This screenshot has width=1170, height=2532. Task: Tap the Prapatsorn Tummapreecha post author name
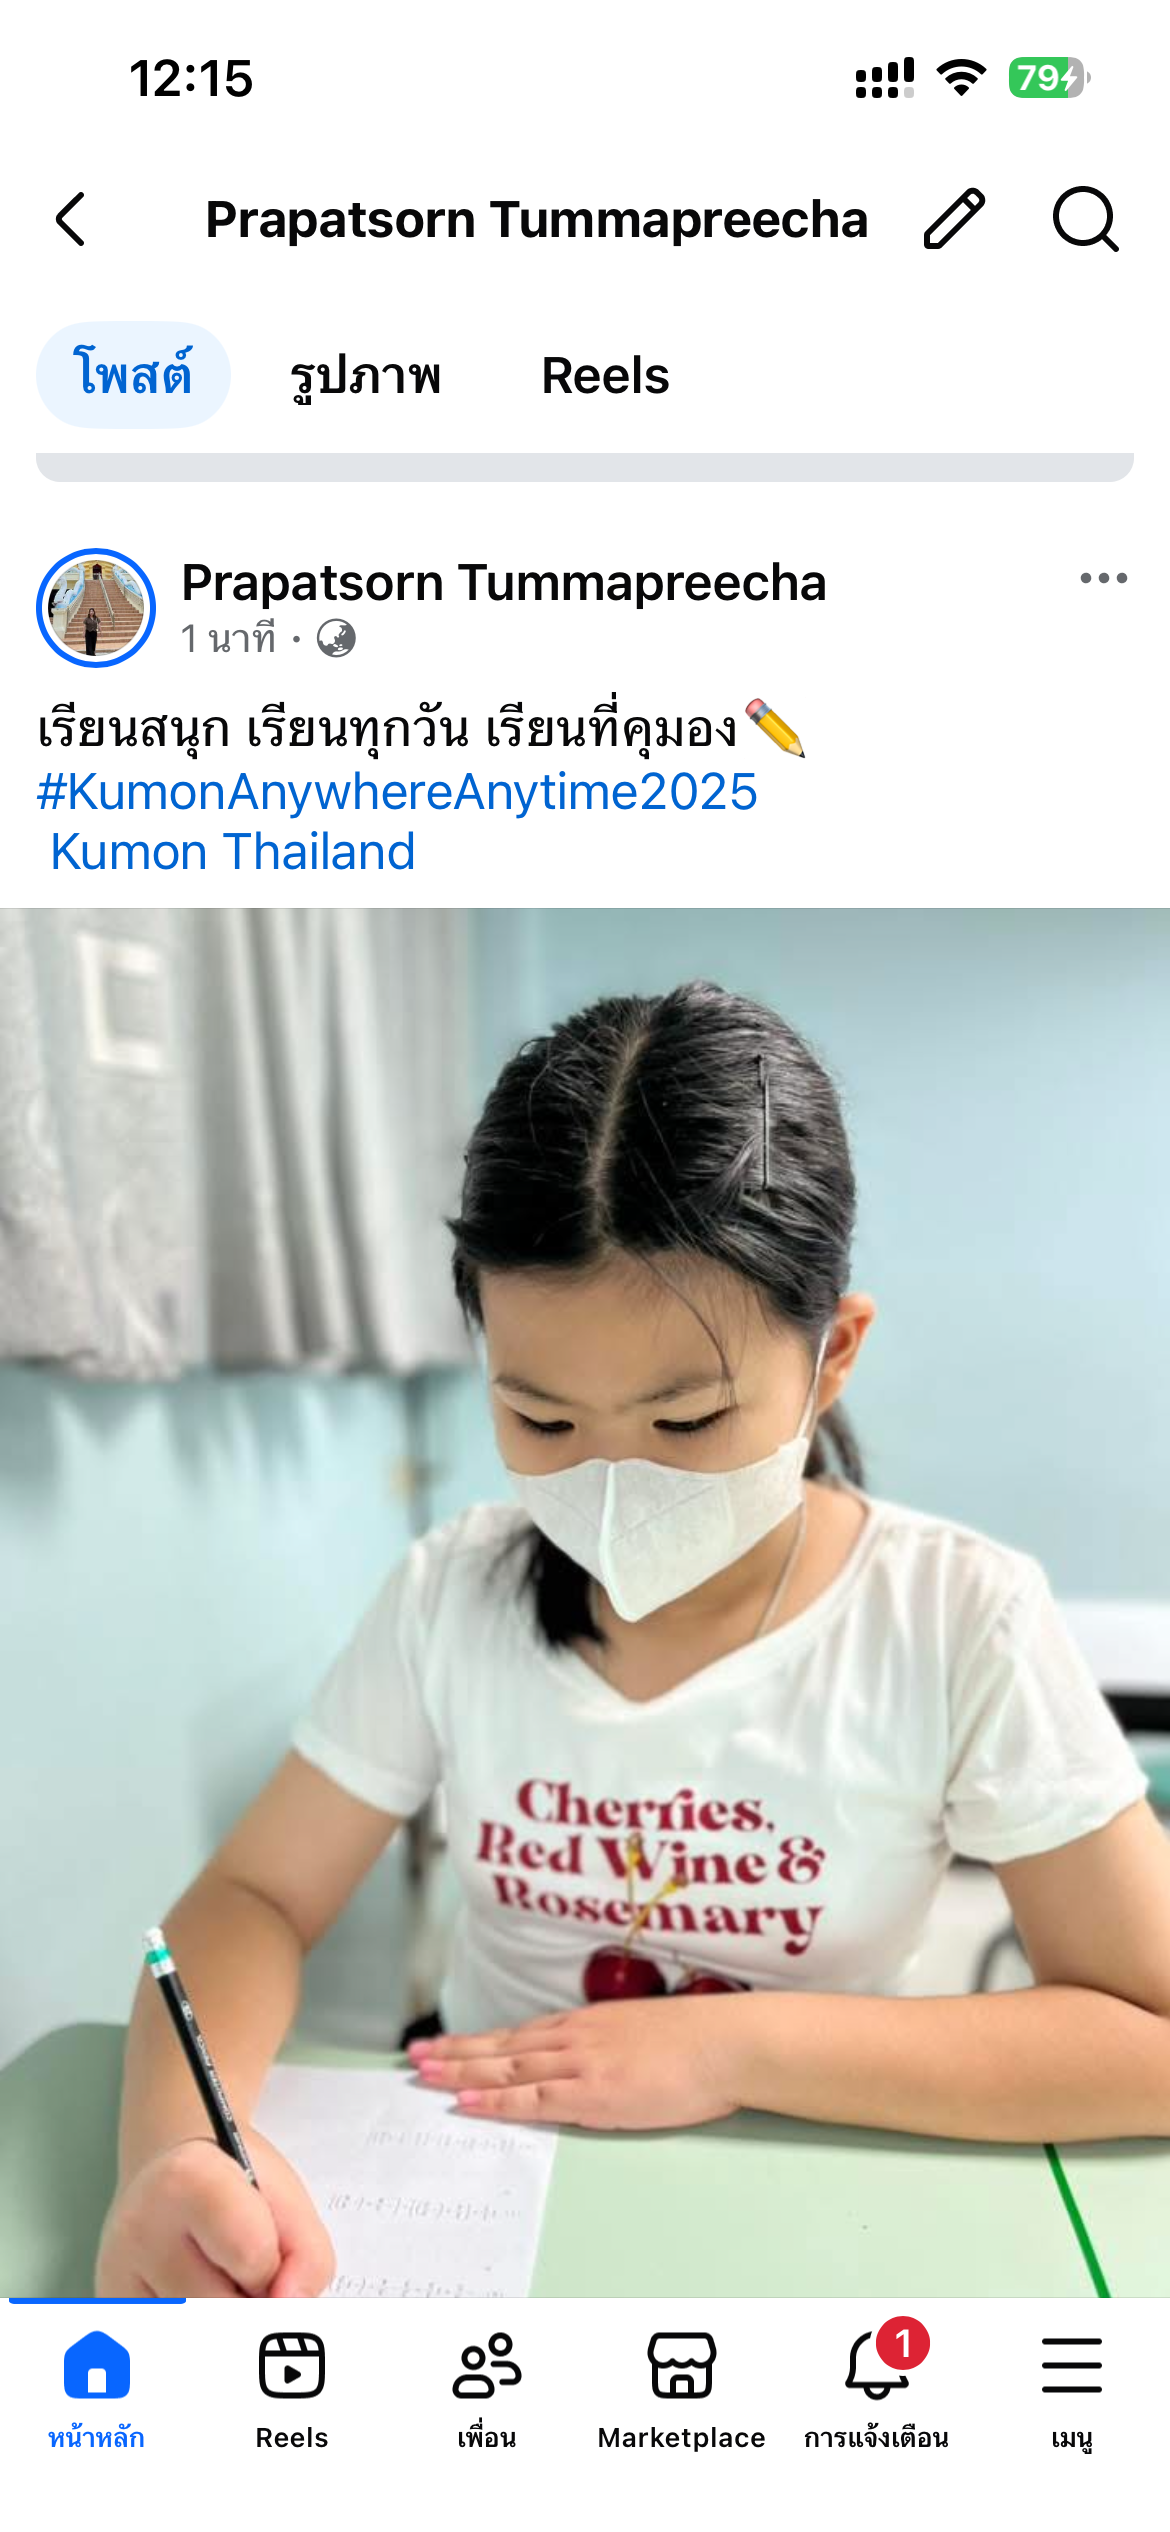[504, 582]
